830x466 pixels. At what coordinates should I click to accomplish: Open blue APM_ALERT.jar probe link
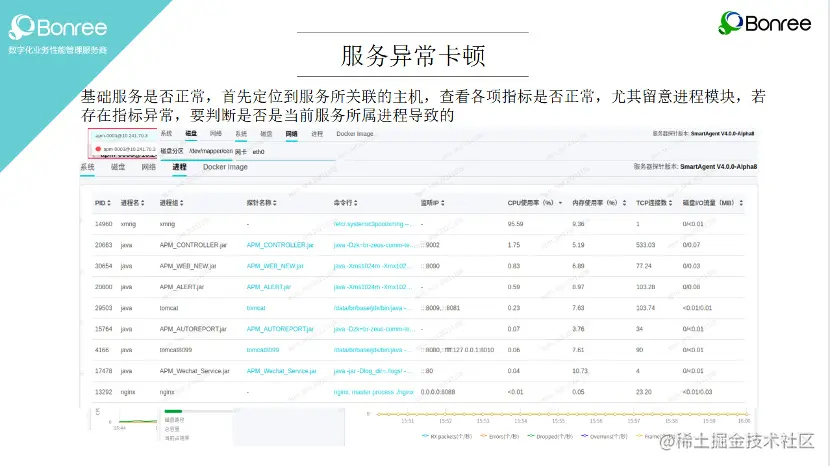click(x=269, y=287)
